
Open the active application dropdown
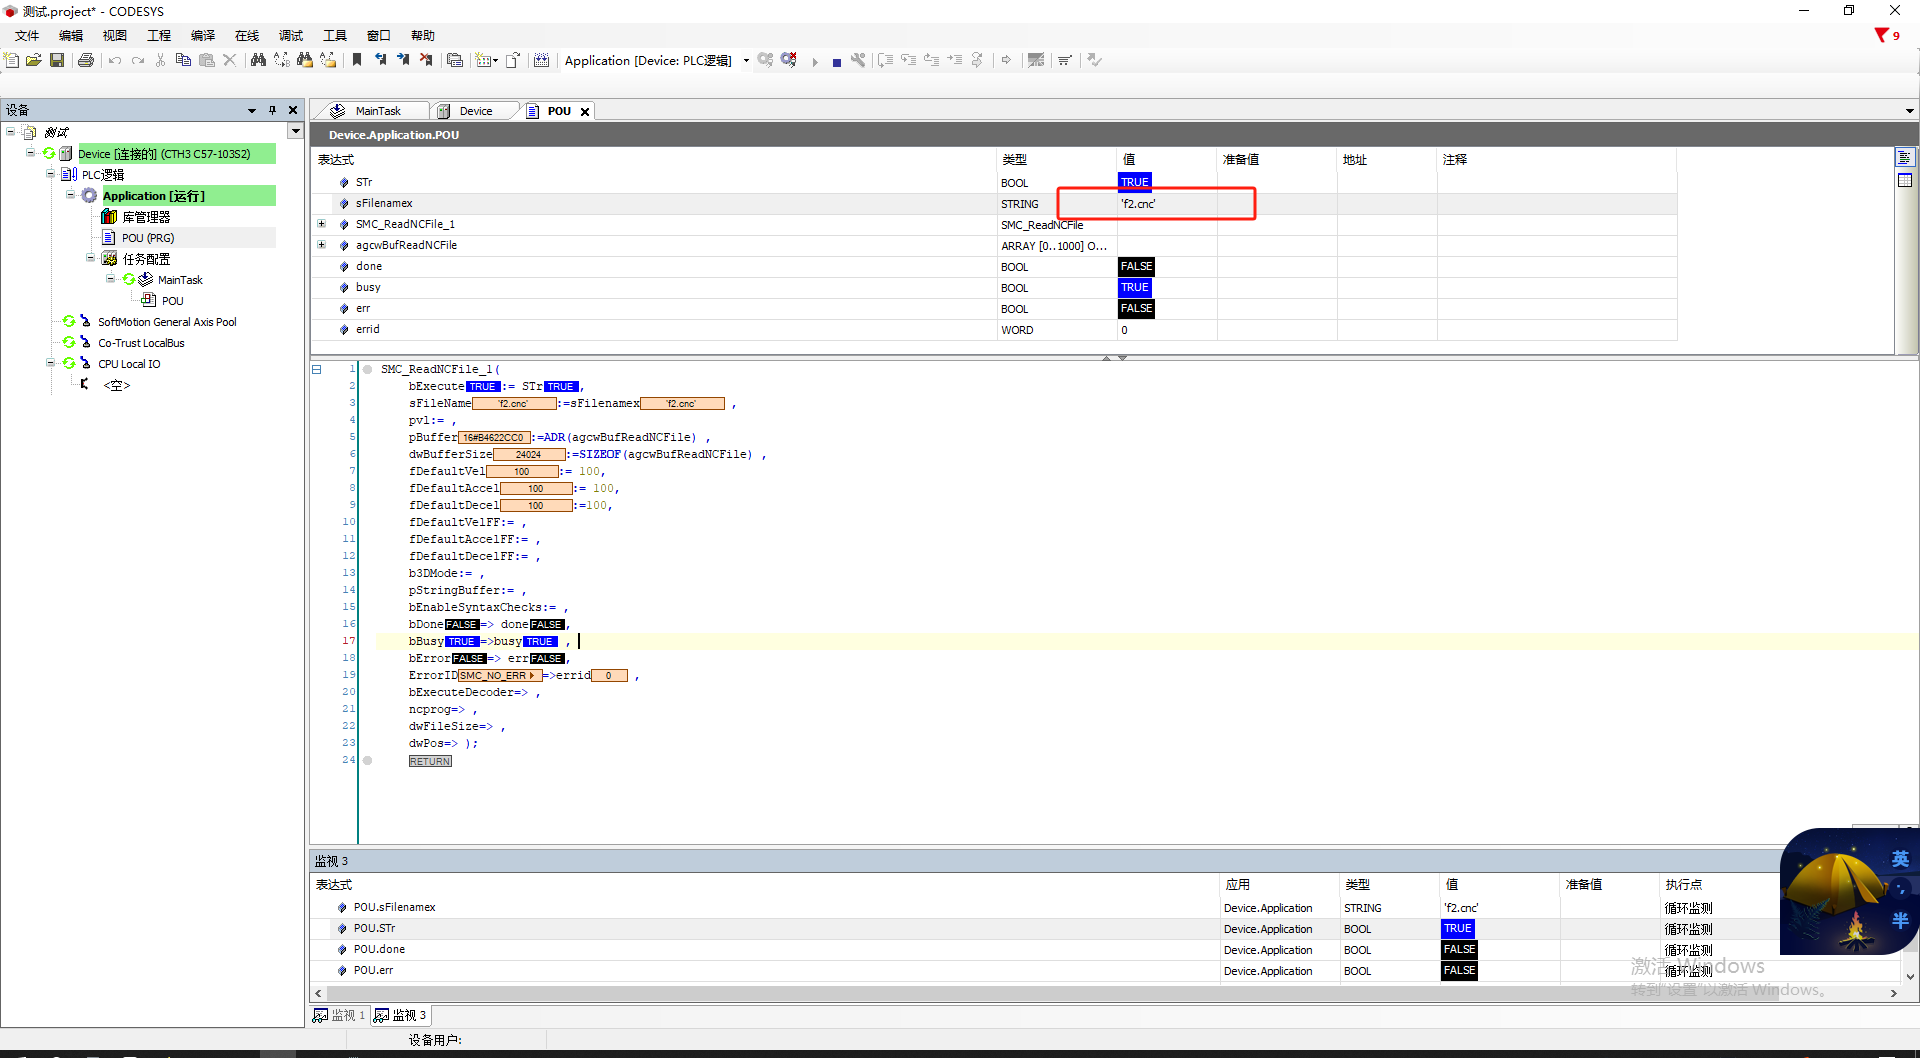746,60
